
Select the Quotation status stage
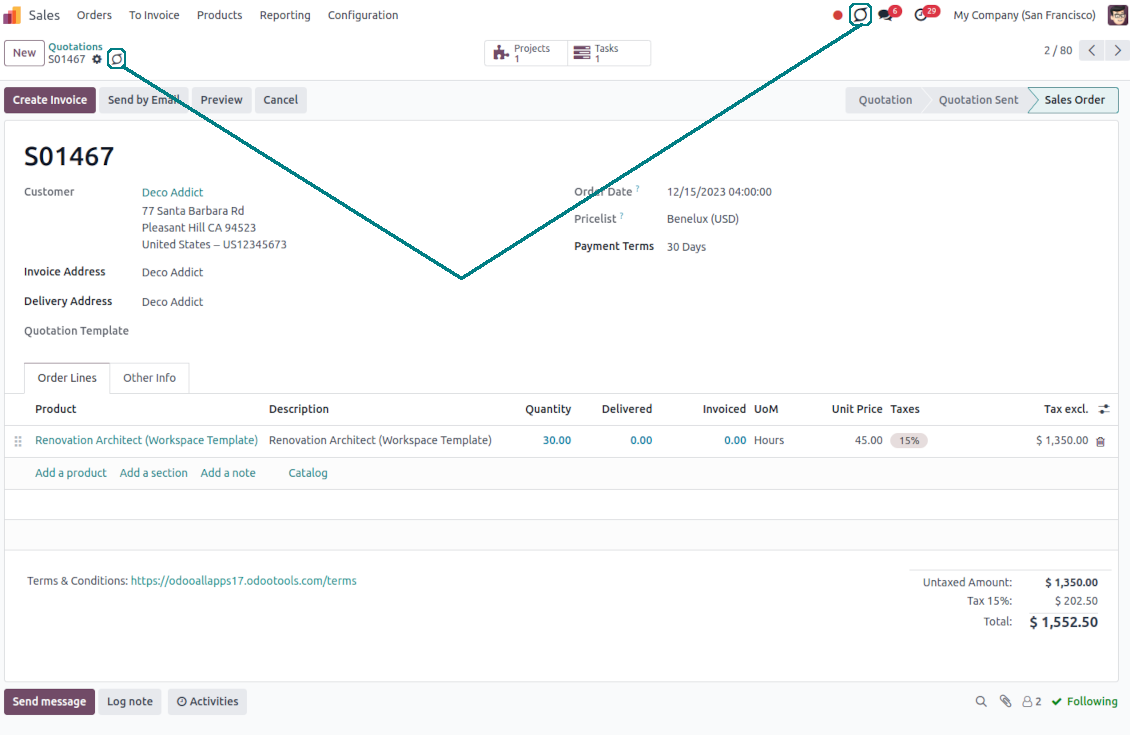point(885,99)
